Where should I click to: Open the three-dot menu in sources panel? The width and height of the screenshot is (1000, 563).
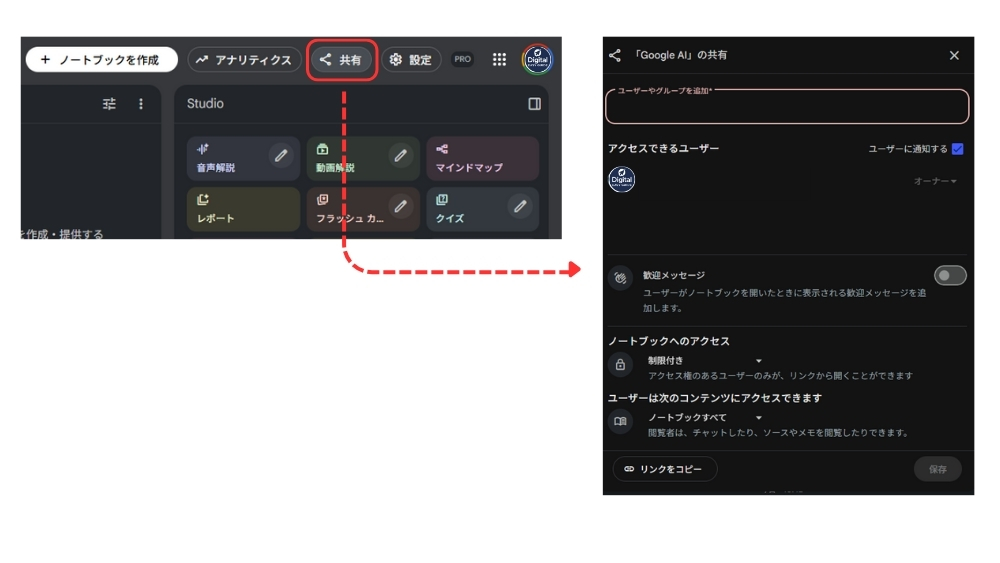tap(141, 103)
